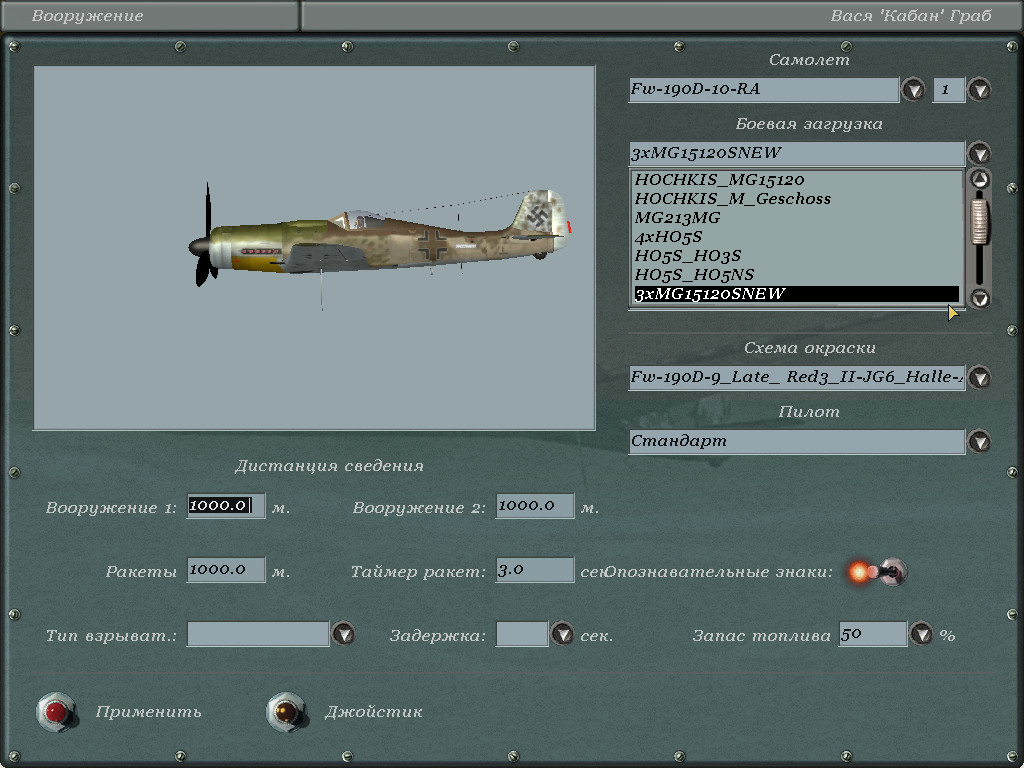This screenshot has height=768, width=1024.
Task: Click the loadout list scrollbar thumb
Action: click(980, 222)
